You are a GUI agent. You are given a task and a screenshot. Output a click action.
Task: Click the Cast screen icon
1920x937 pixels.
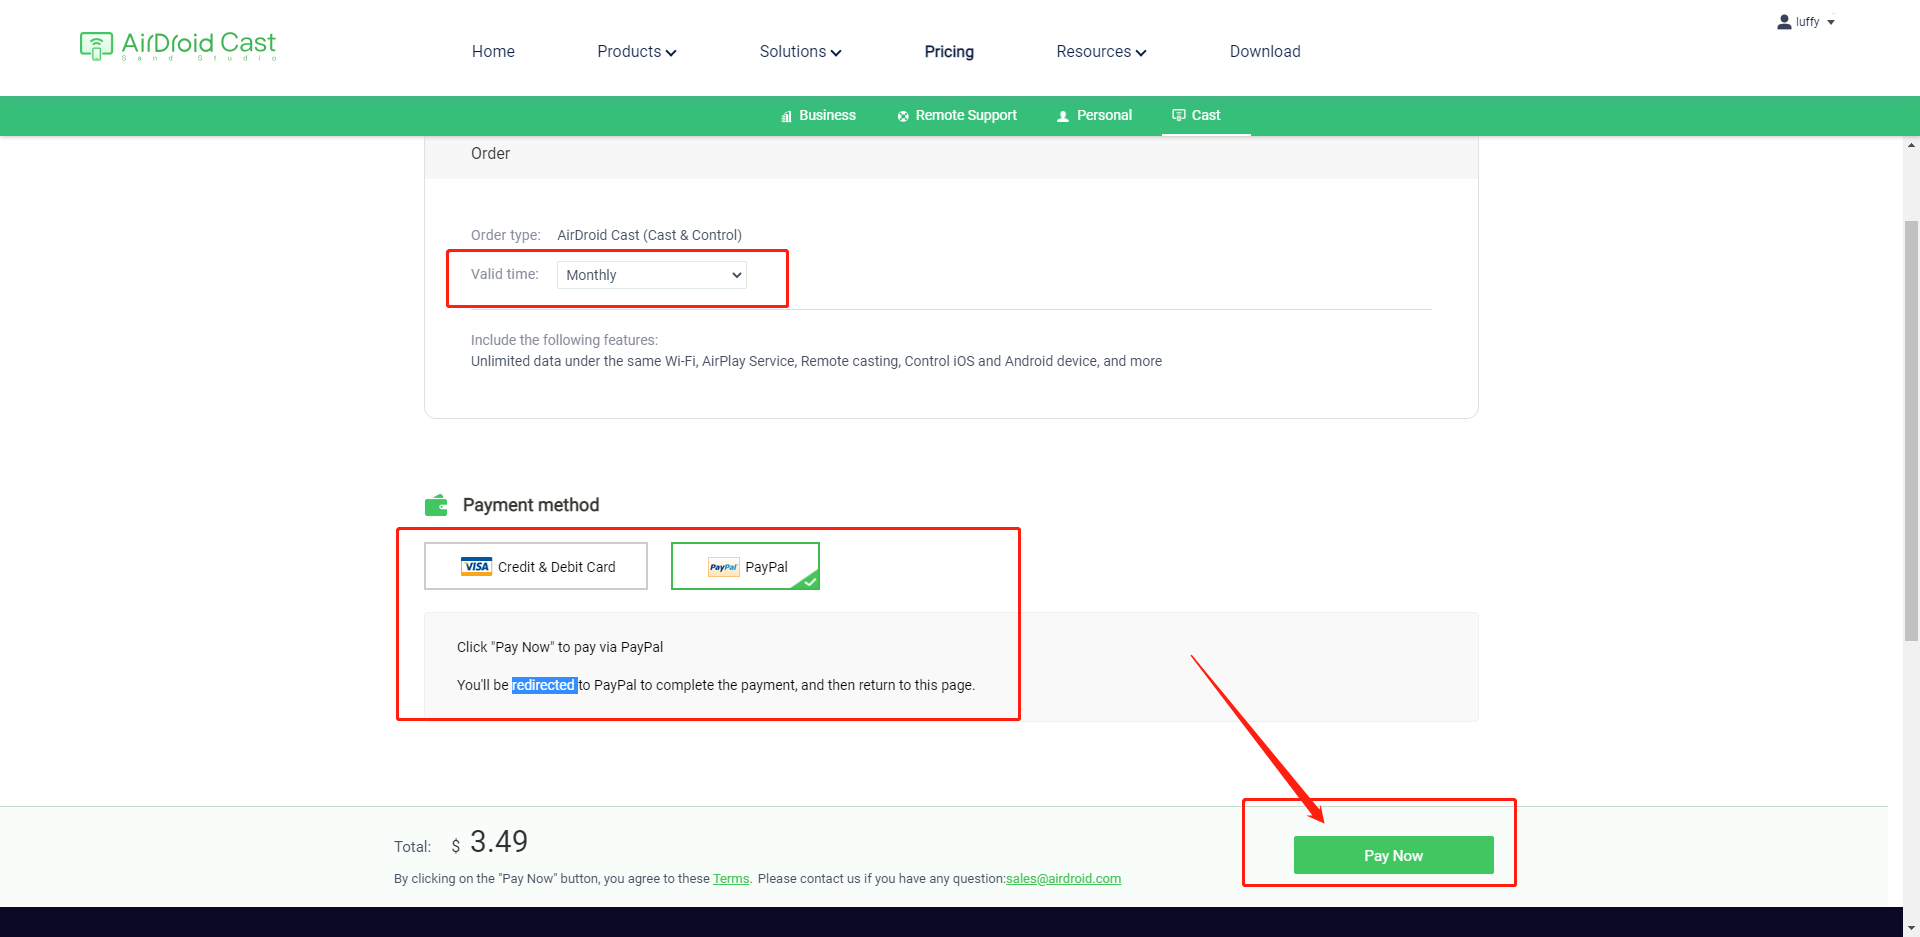(1178, 115)
